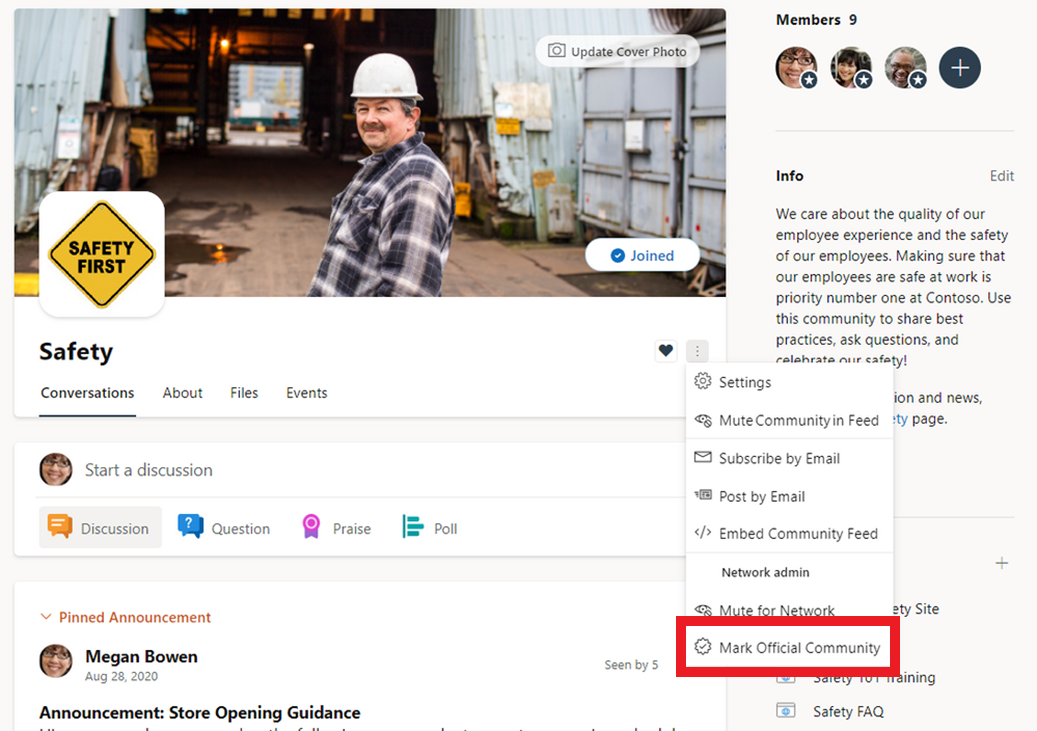Click Update Cover Photo button

click(x=617, y=52)
